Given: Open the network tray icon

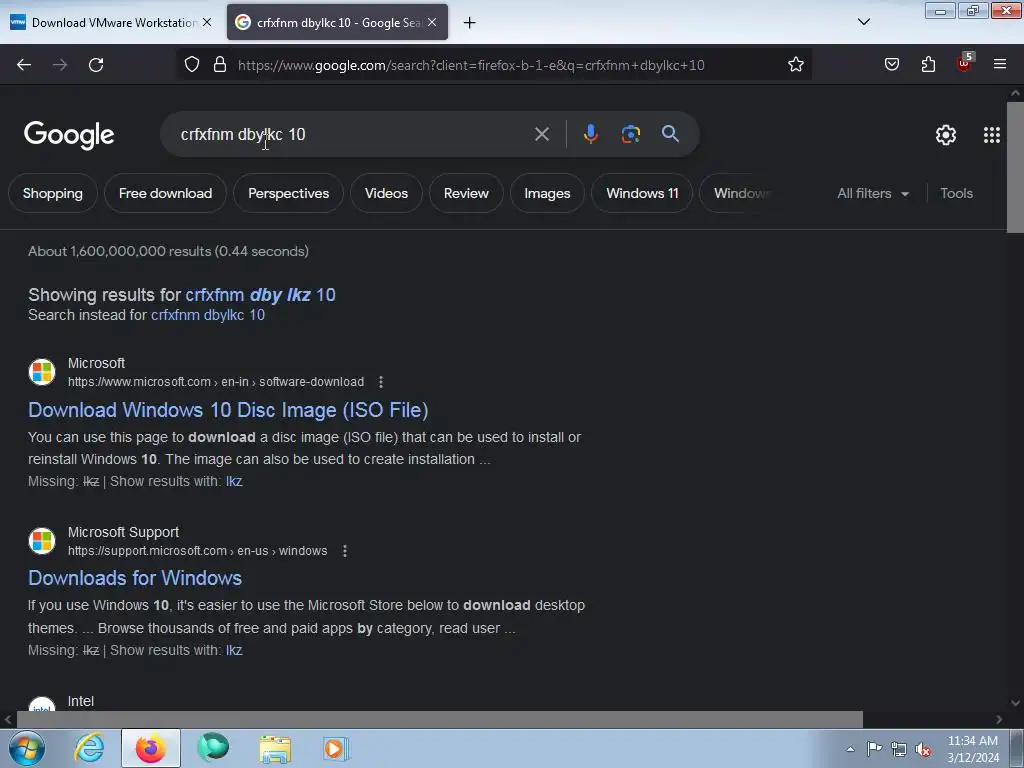Looking at the screenshot, I should coord(899,749).
